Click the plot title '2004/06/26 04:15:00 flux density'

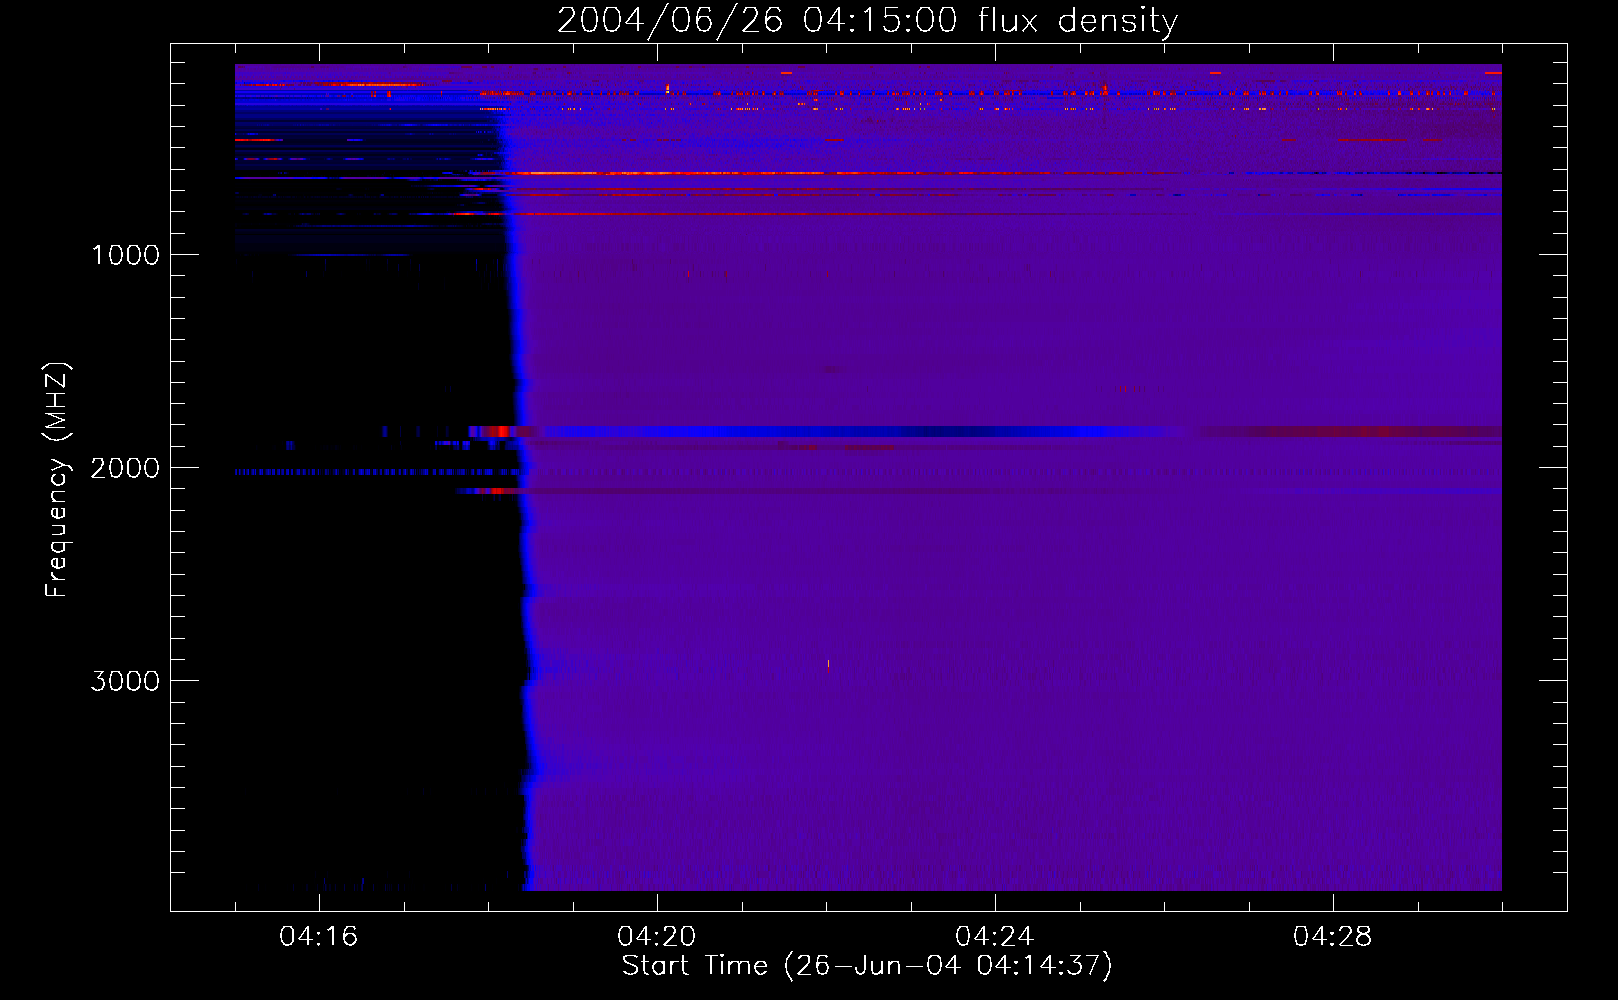867,21
